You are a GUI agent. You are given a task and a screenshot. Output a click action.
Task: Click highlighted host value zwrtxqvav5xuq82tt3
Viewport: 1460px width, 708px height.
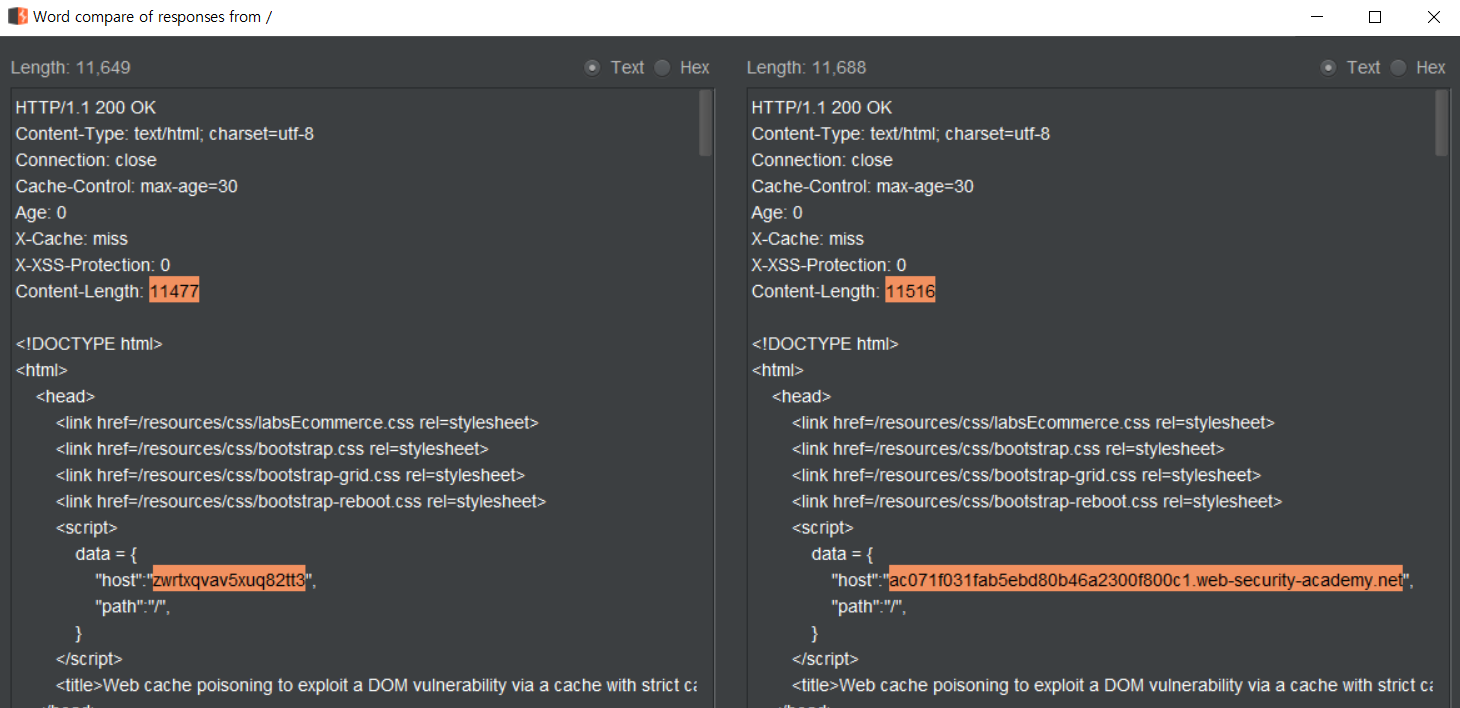(x=229, y=580)
